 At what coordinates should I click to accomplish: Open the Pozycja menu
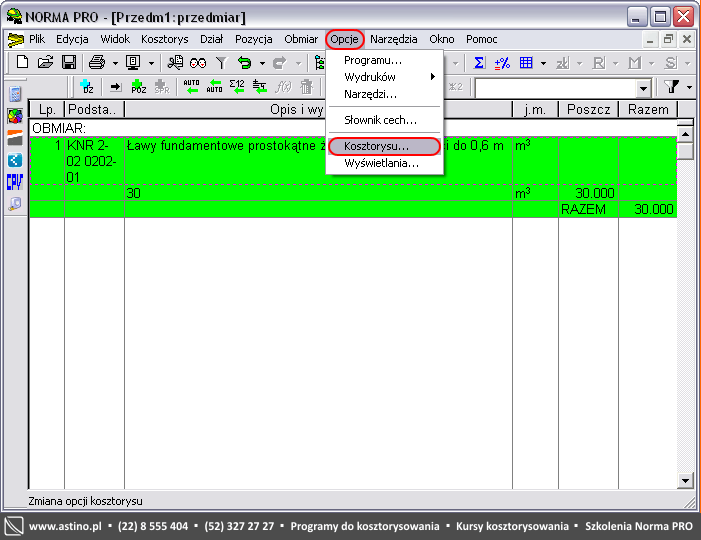click(x=253, y=39)
